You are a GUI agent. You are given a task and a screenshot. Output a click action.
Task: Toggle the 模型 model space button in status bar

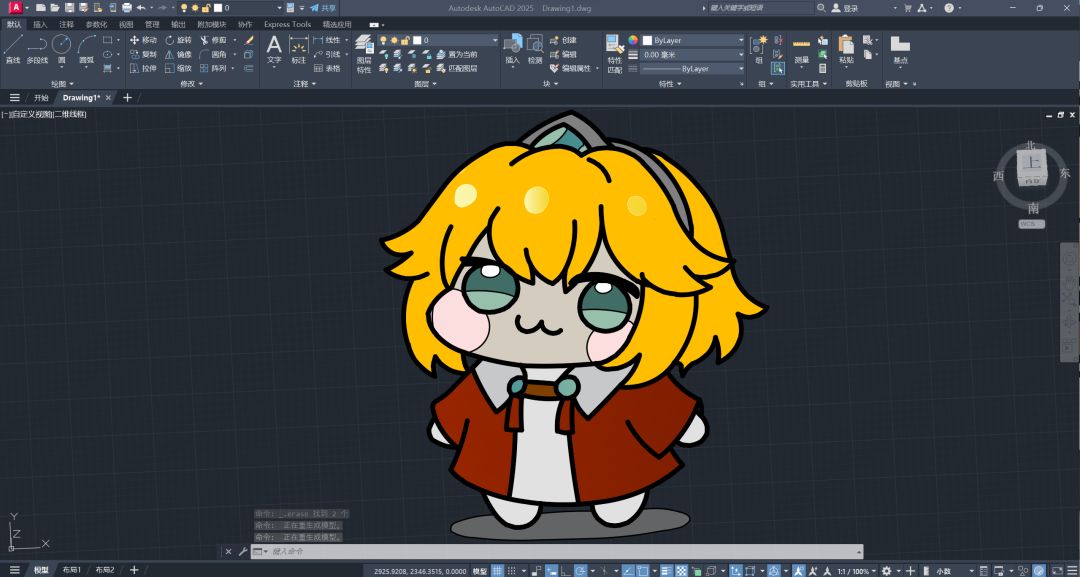(x=479, y=571)
